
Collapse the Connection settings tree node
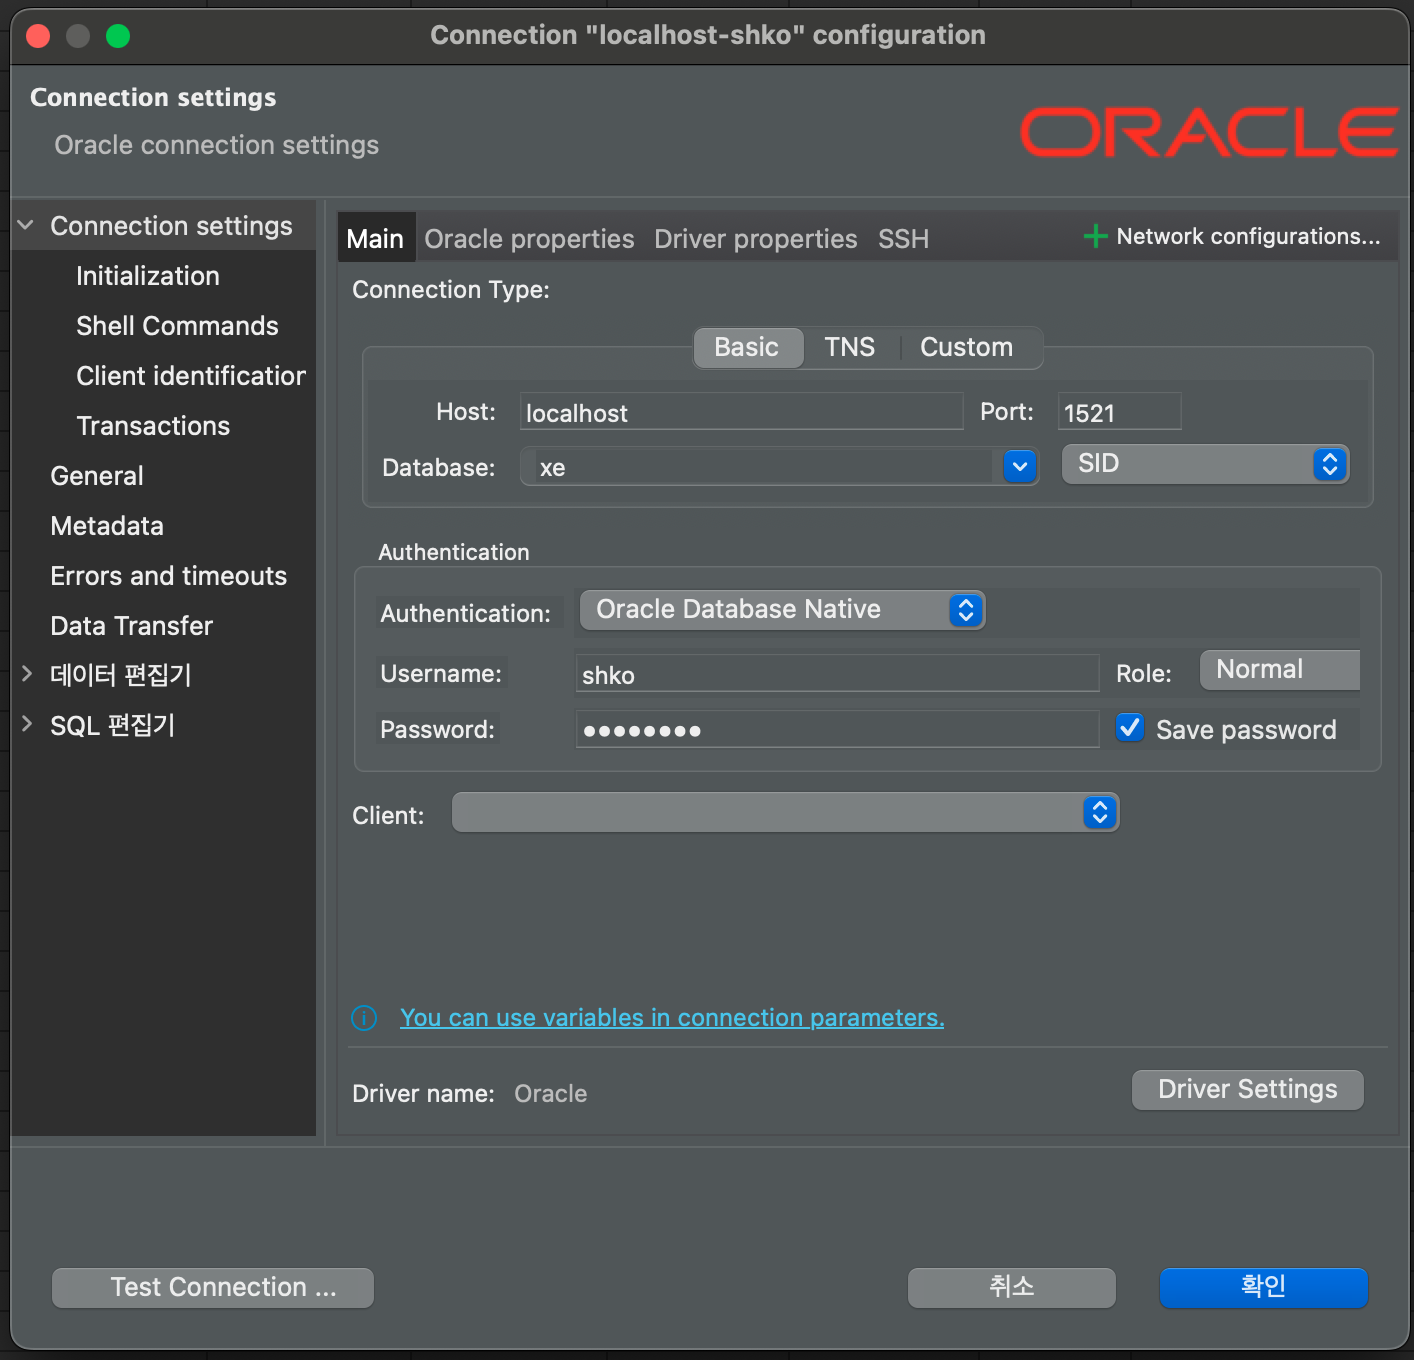tap(26, 226)
